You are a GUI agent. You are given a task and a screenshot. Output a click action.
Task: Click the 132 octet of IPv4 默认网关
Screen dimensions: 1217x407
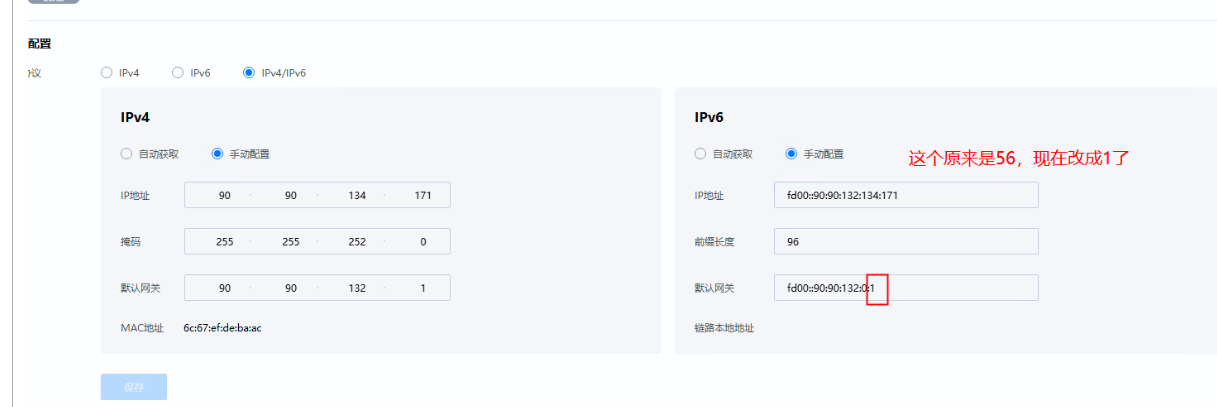[357, 288]
